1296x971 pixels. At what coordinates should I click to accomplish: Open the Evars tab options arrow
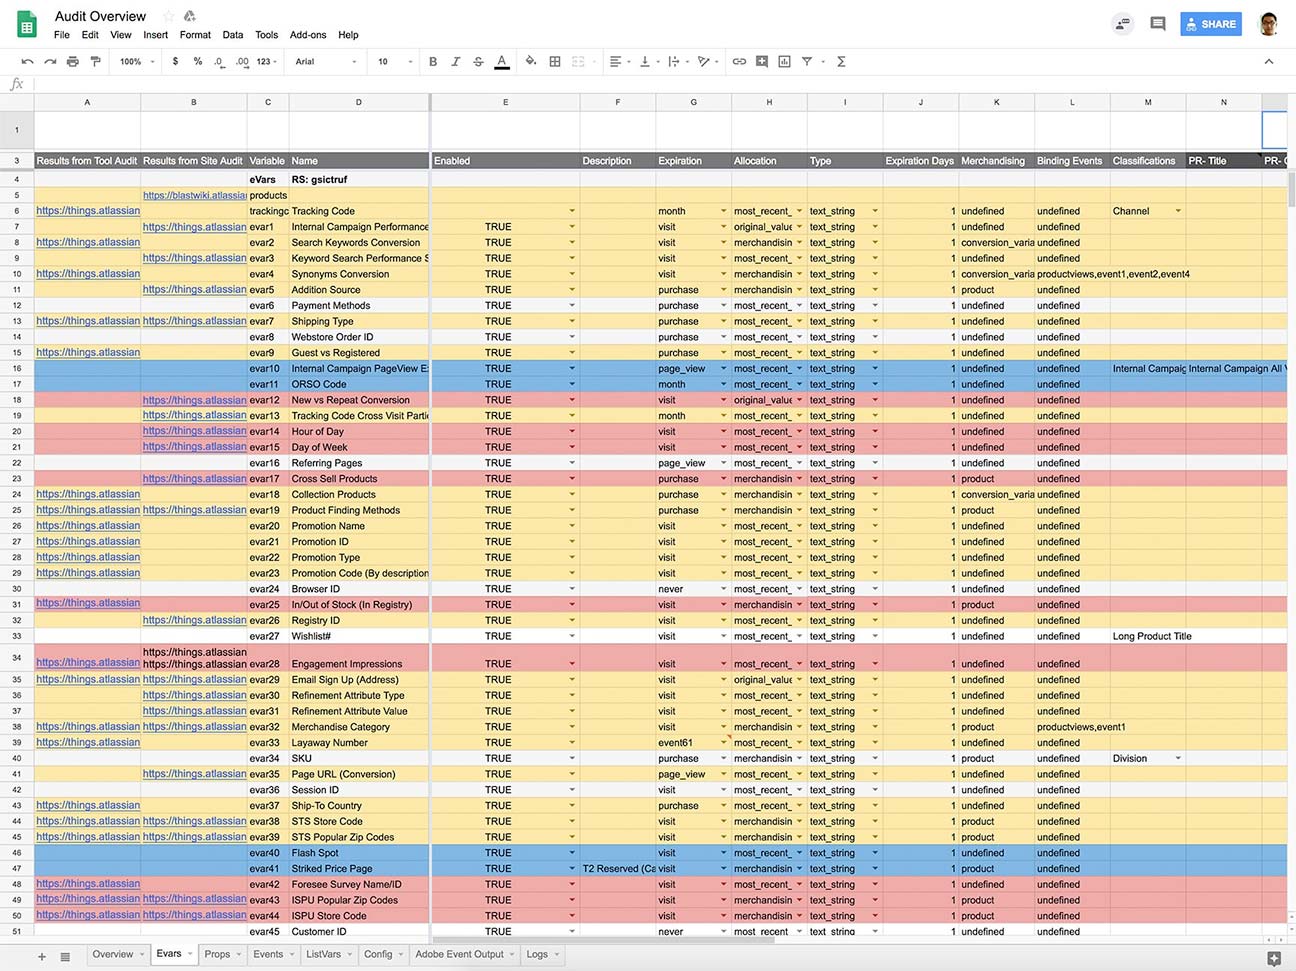(190, 954)
